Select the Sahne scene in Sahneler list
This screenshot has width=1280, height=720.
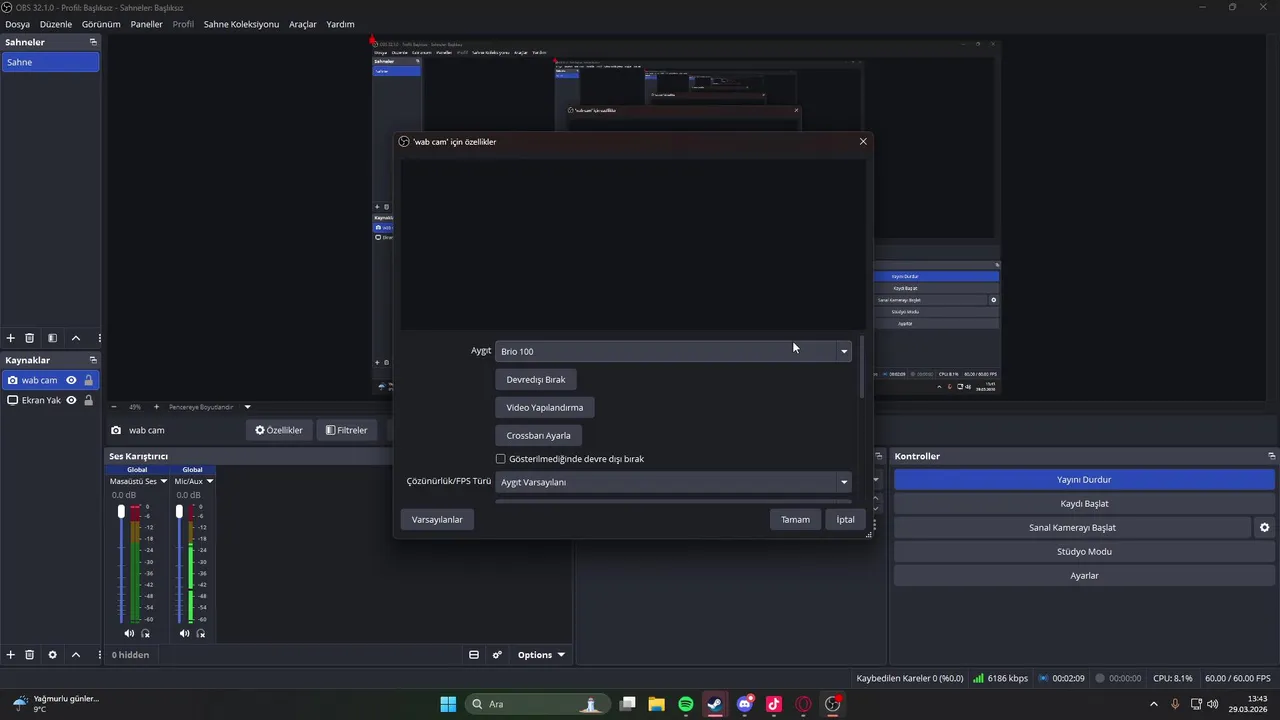click(50, 62)
